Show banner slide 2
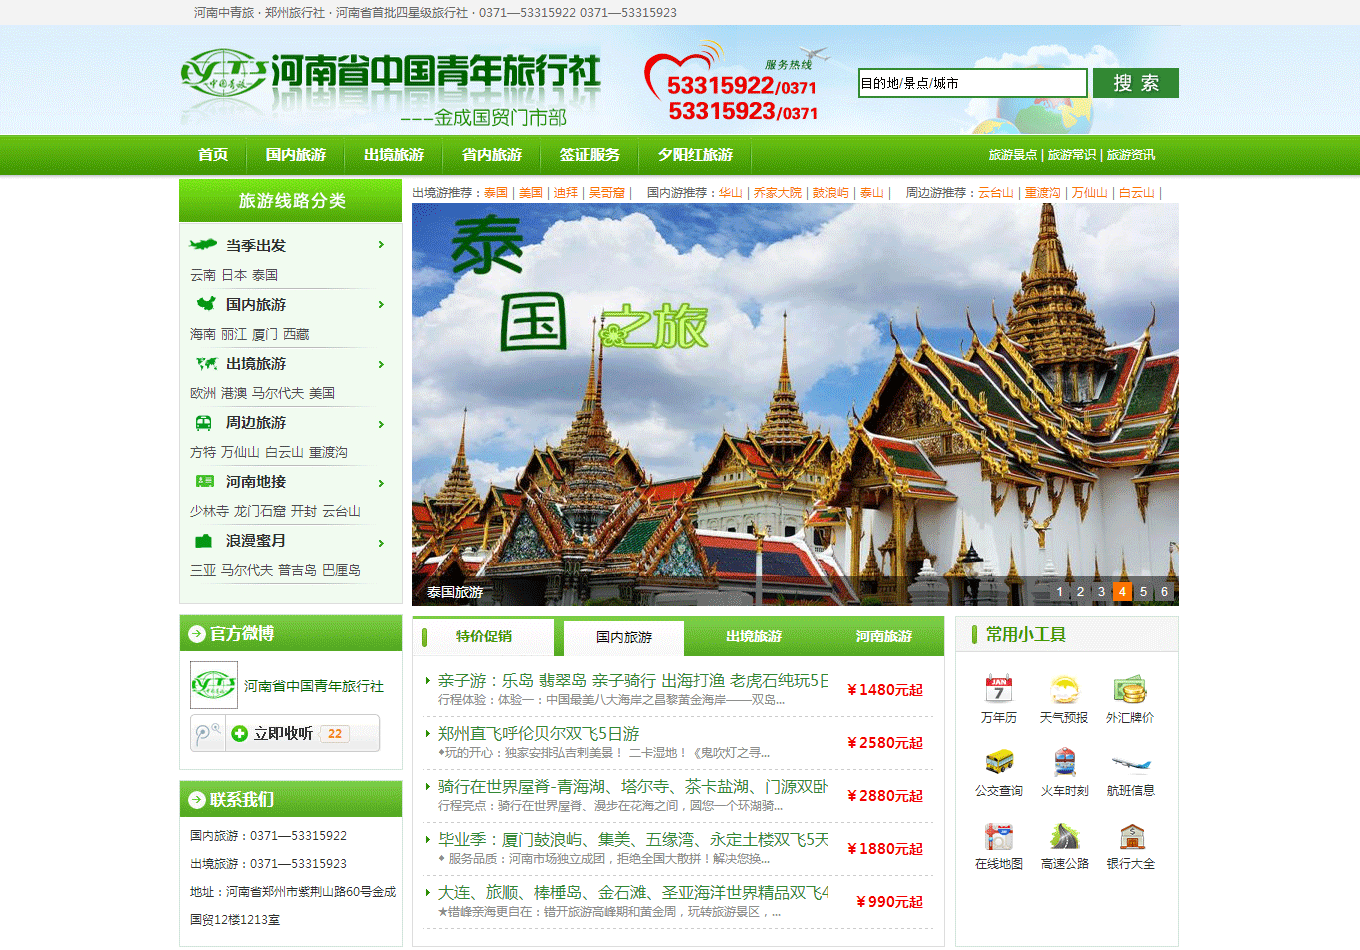Screen dimensions: 1360x950 click(1081, 591)
